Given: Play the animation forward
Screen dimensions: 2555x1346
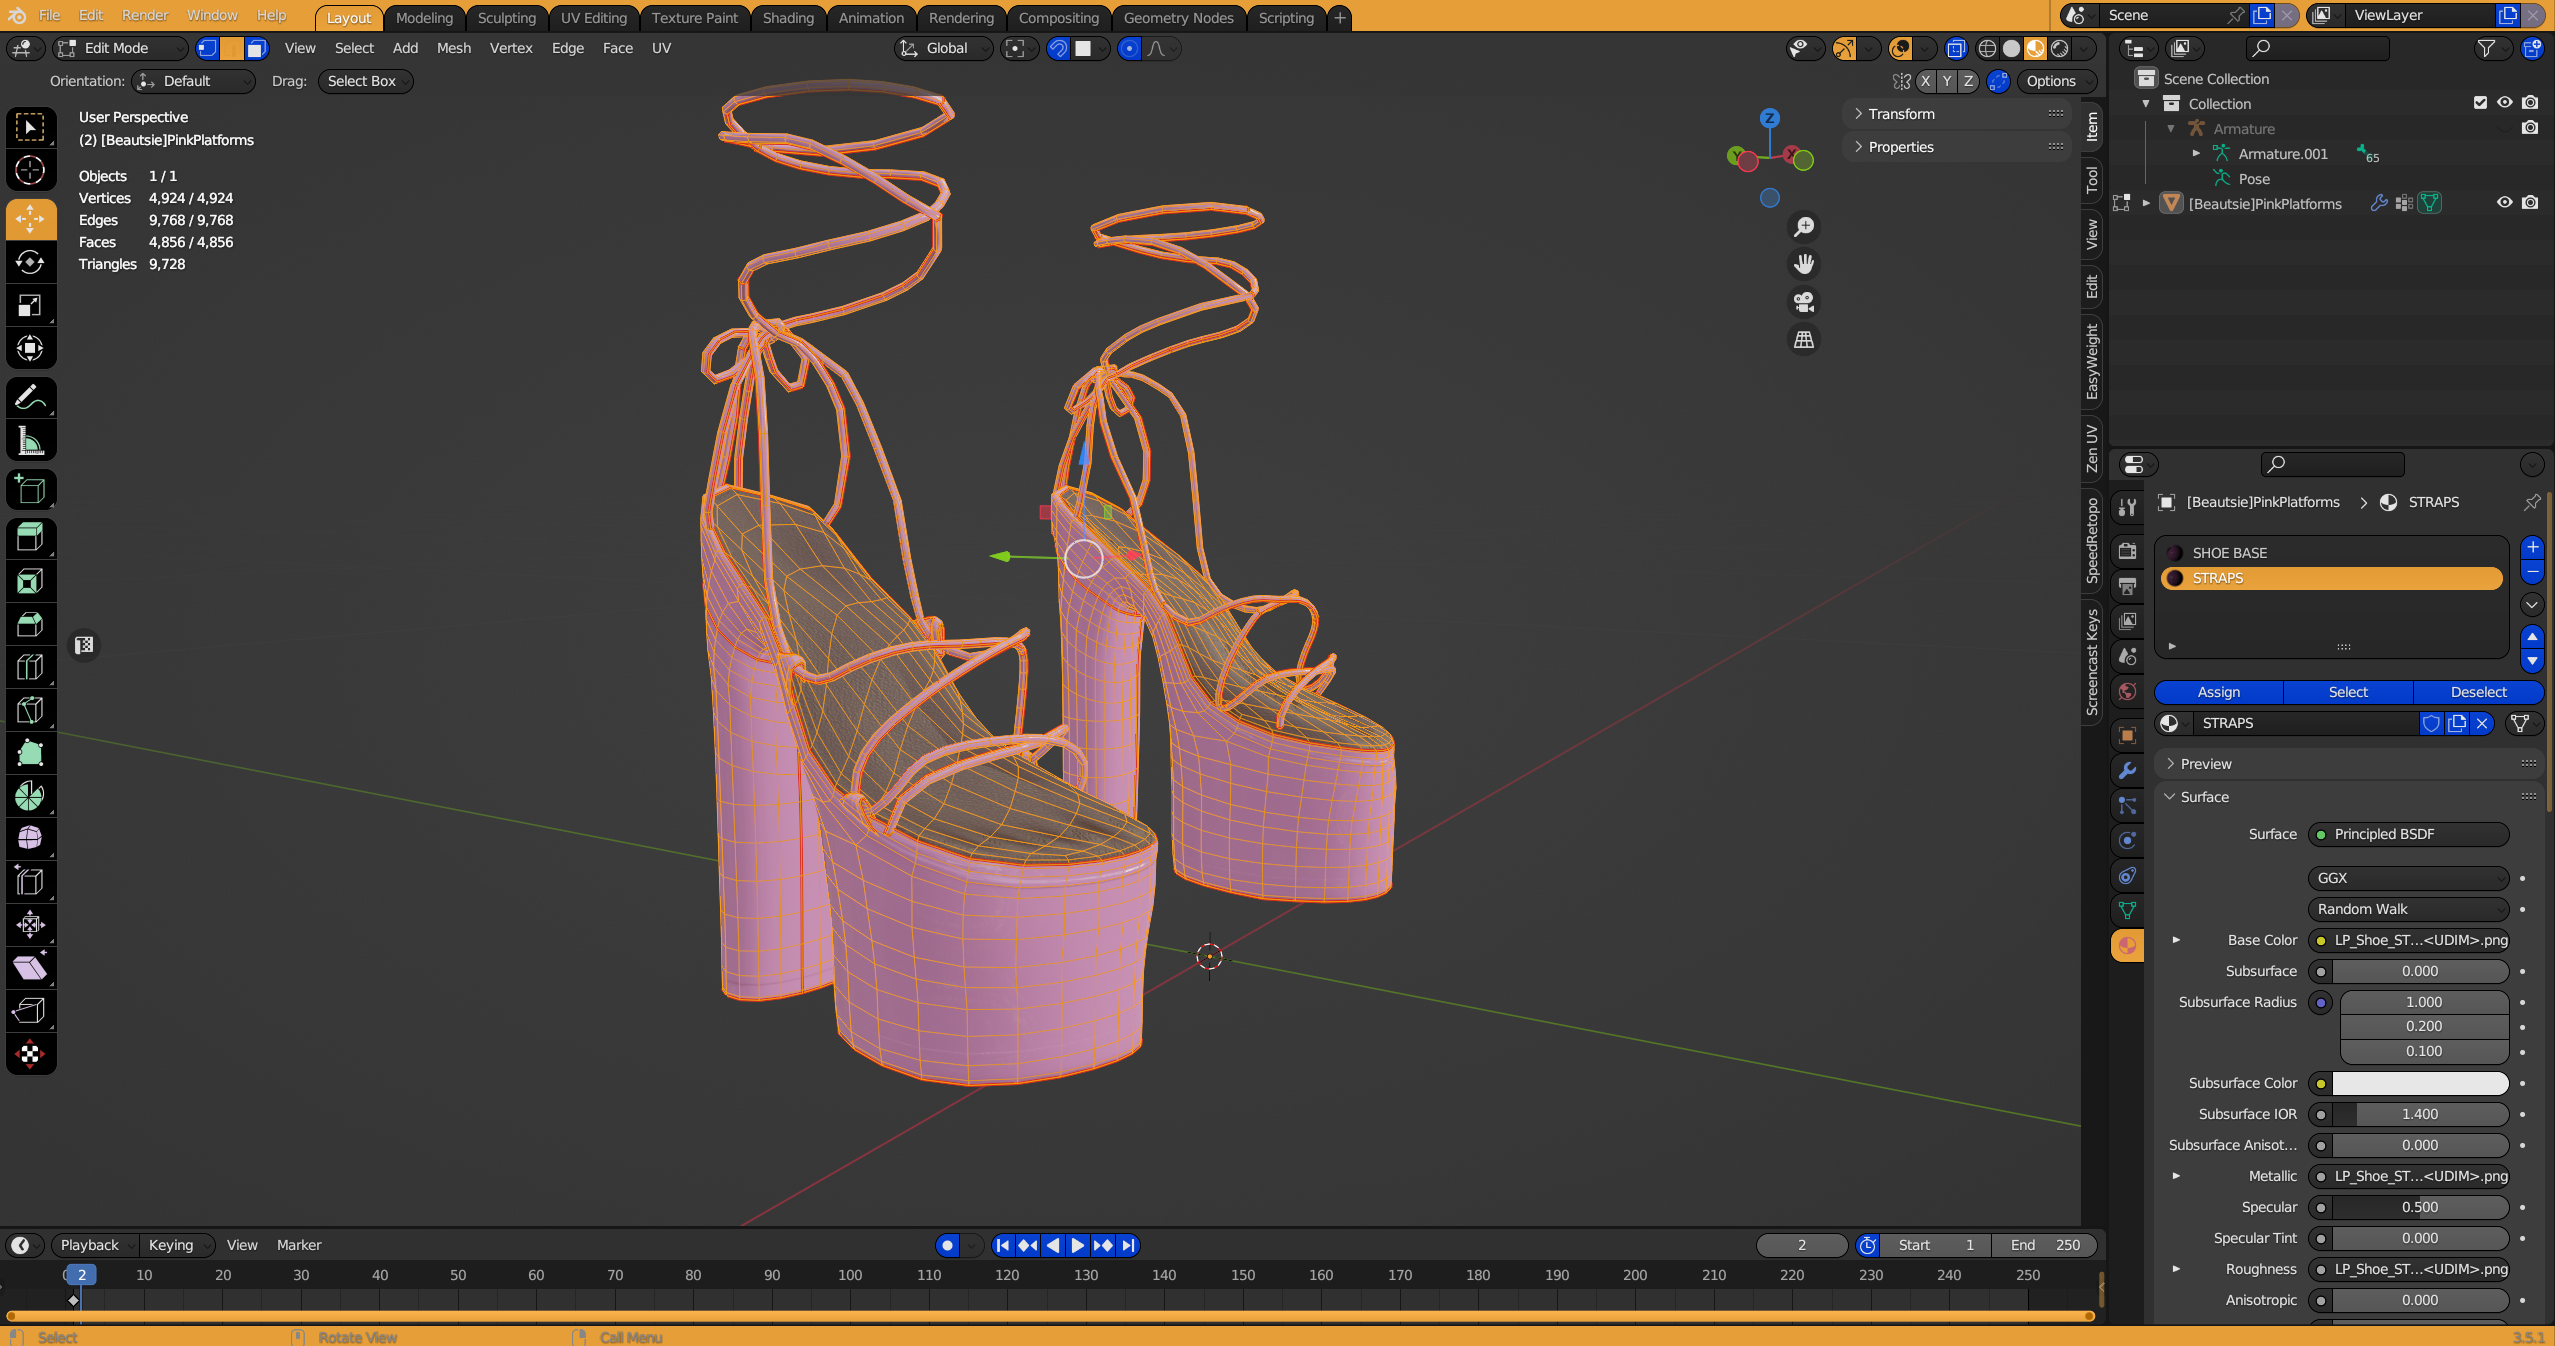Looking at the screenshot, I should pos(1077,1245).
